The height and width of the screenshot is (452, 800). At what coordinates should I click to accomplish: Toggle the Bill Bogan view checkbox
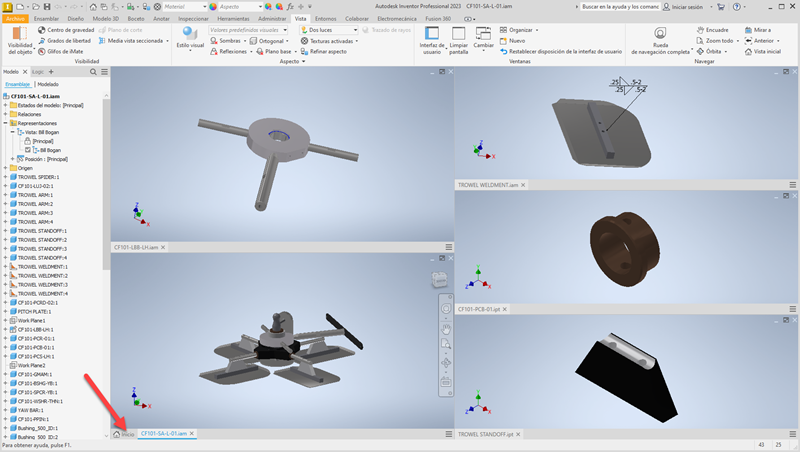[28, 150]
